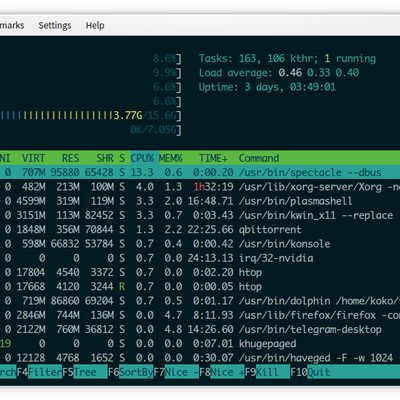Click the F9 Kill button
This screenshot has width=400, height=400.
267,372
